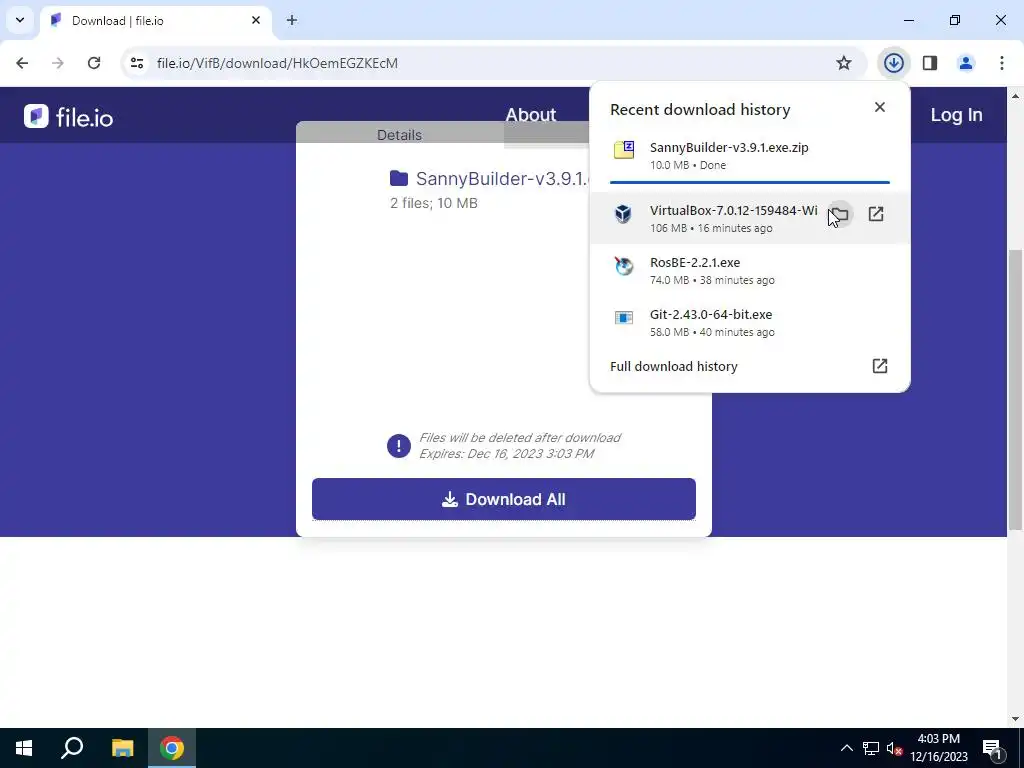Toggle the Chrome downloads toolbar icon
1024x768 pixels.
click(893, 63)
